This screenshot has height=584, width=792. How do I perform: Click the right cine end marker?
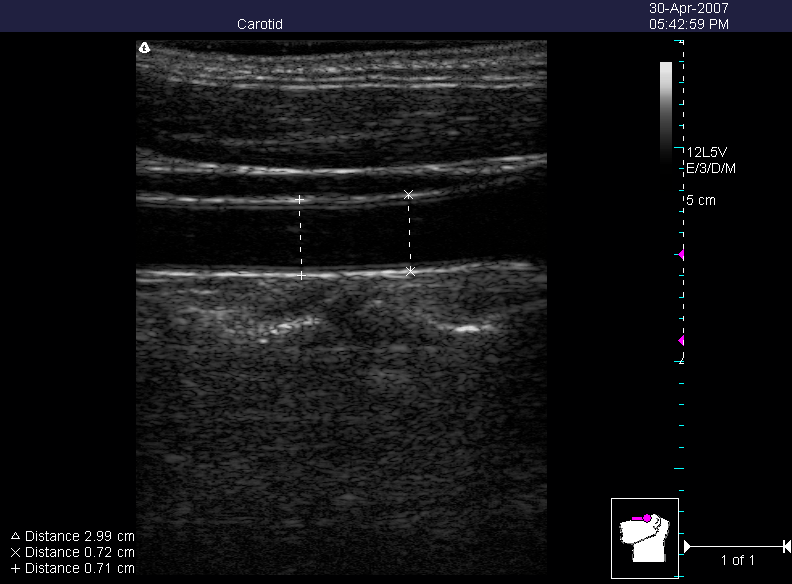786,546
